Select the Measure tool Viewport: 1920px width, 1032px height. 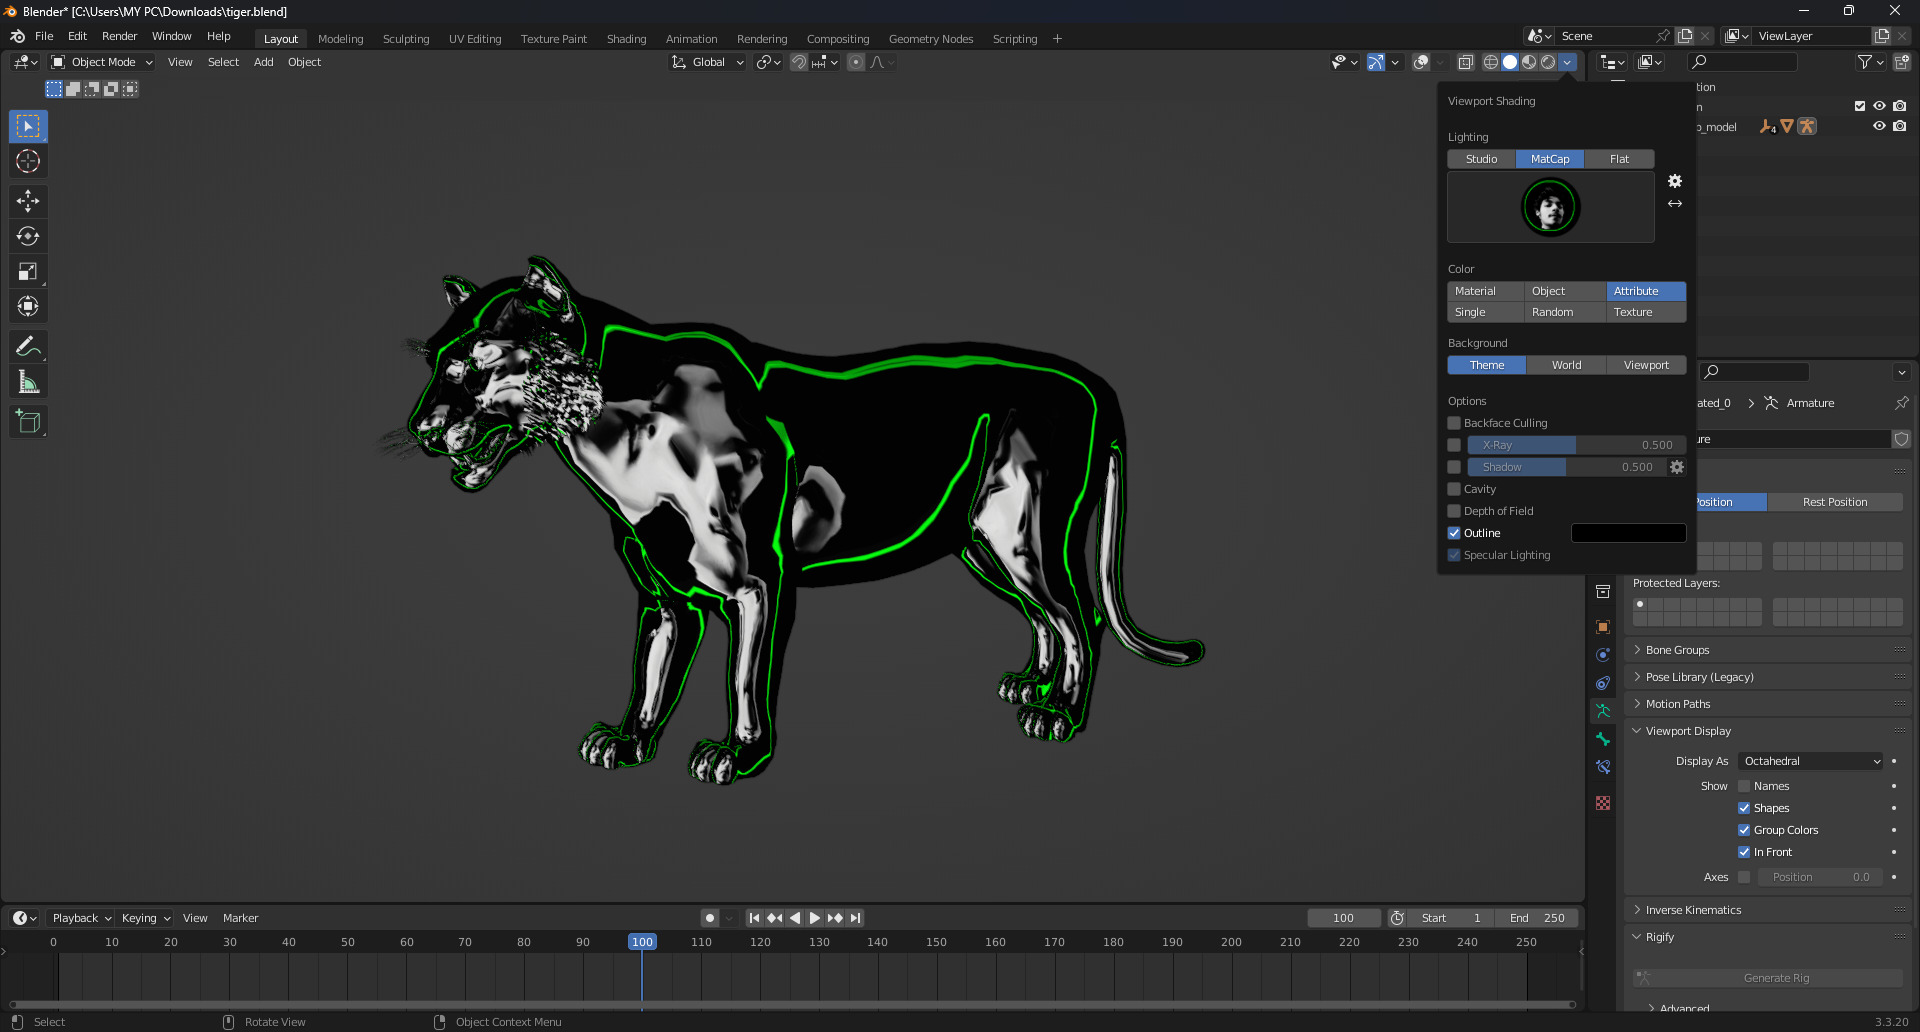28,382
